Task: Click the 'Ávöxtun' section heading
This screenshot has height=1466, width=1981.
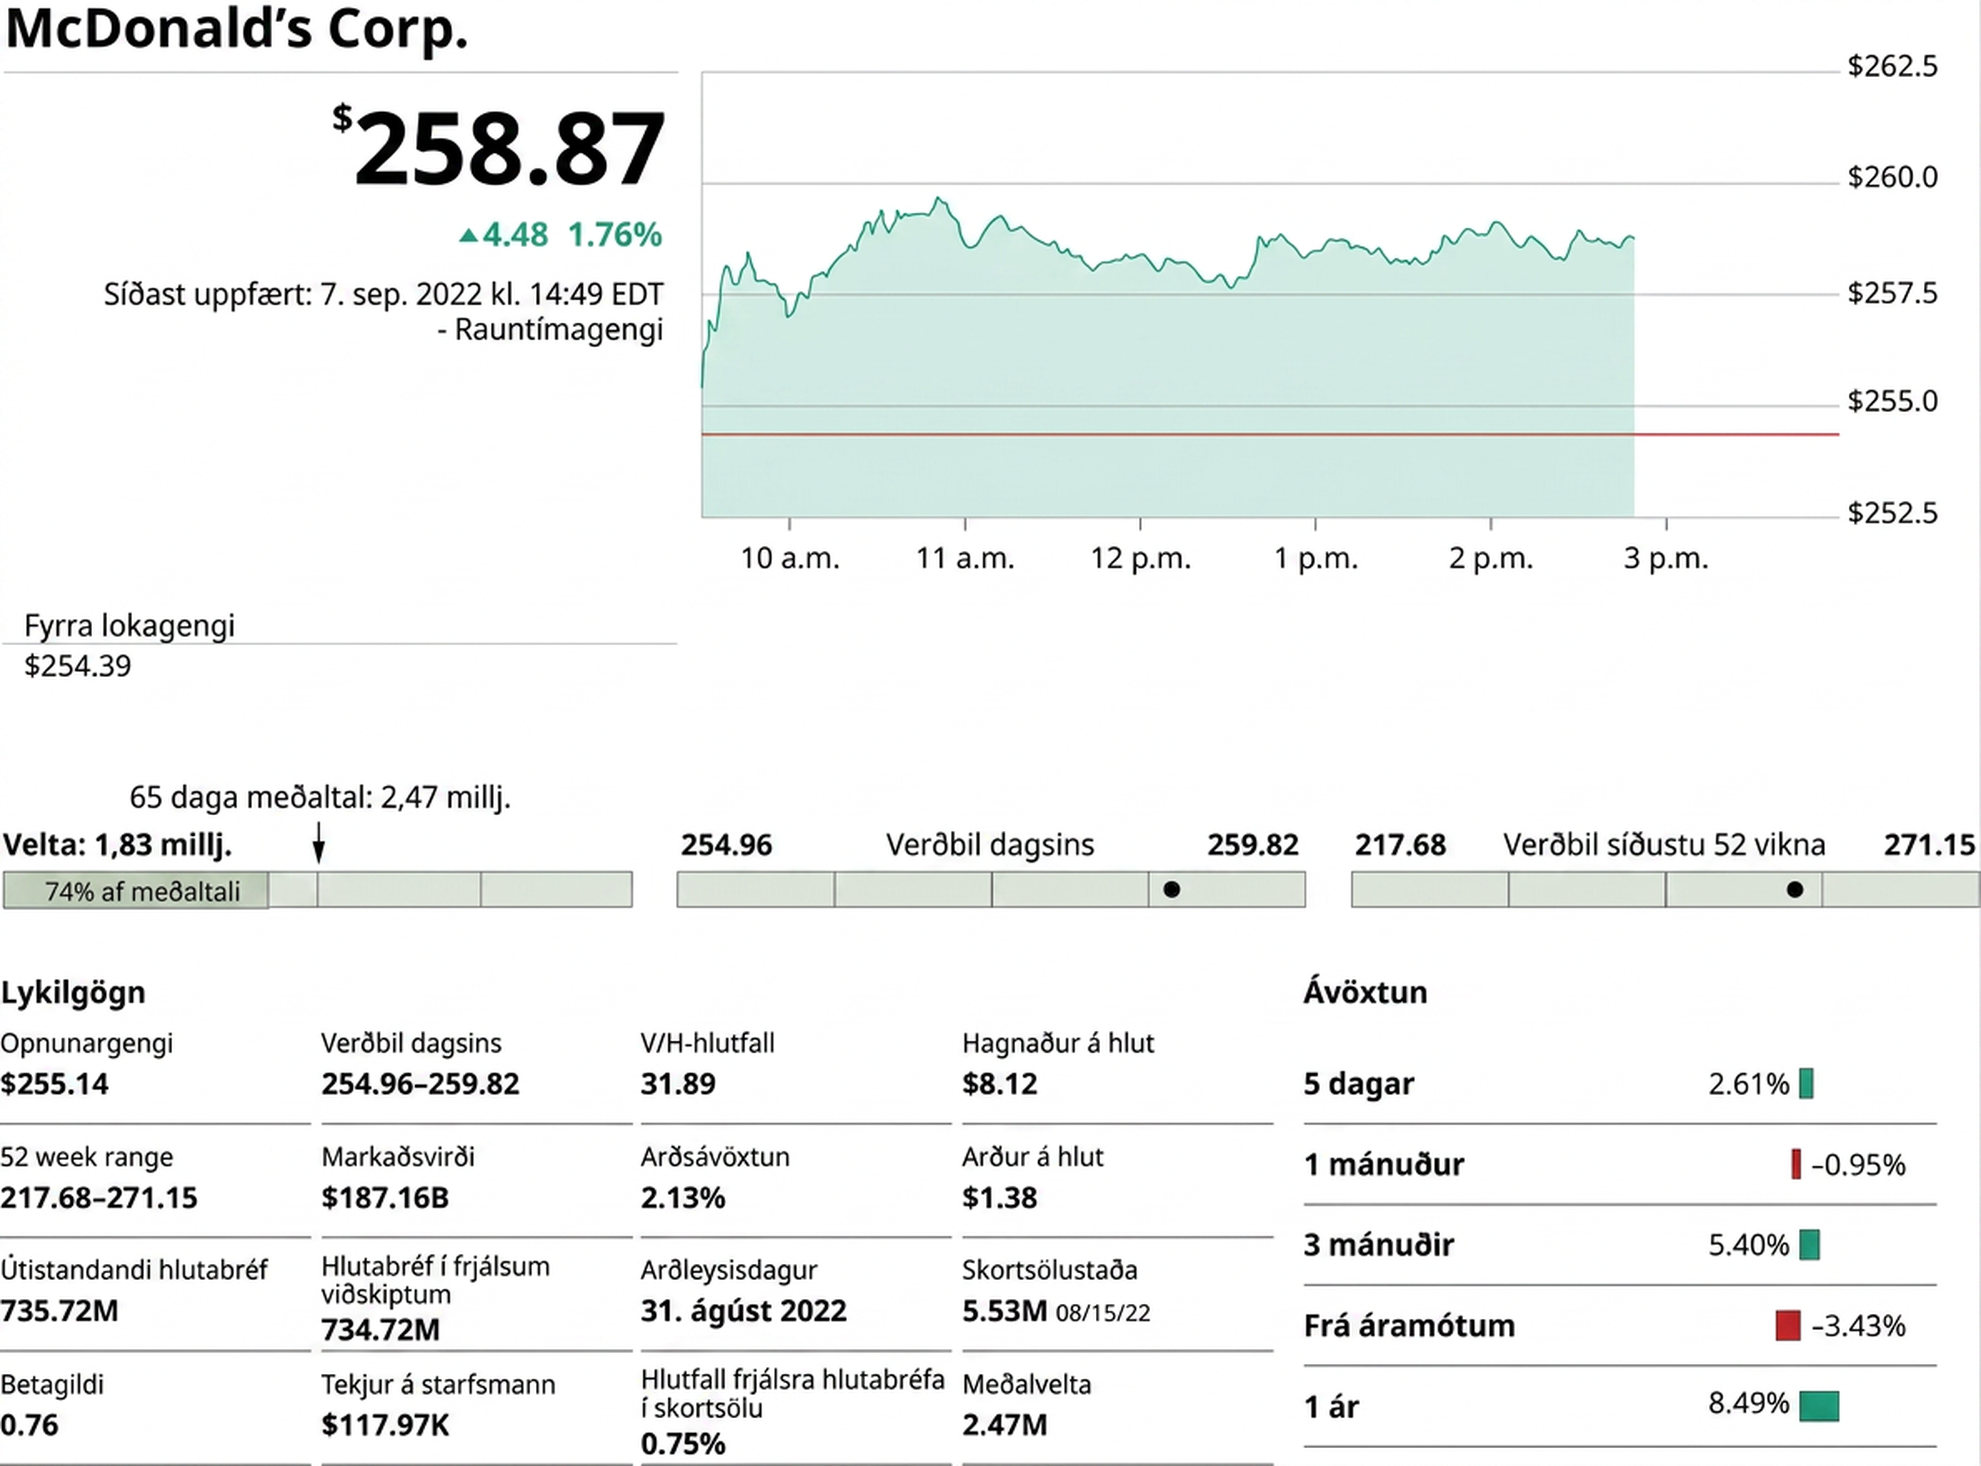Action: (x=1365, y=992)
